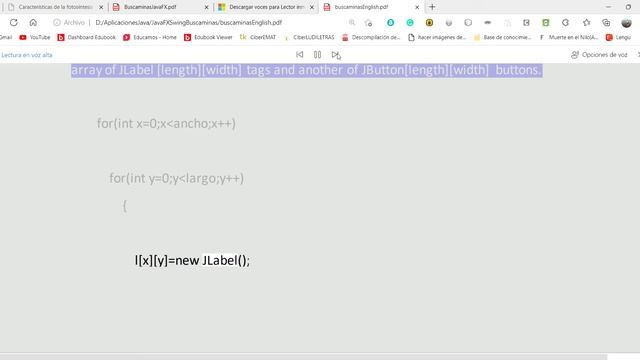The image size is (640, 360).
Task: Click the for(int y=0;y<largo;y++) line
Action: coord(176,178)
